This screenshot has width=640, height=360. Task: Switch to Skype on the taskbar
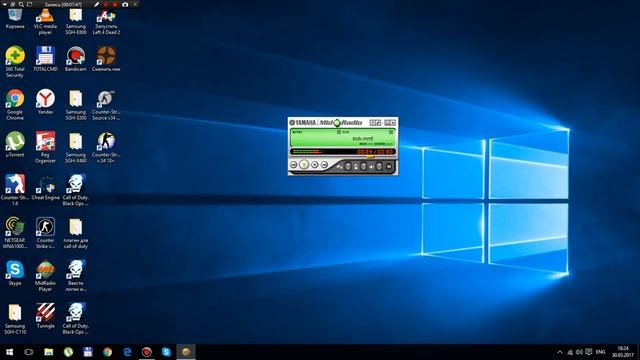(166, 352)
